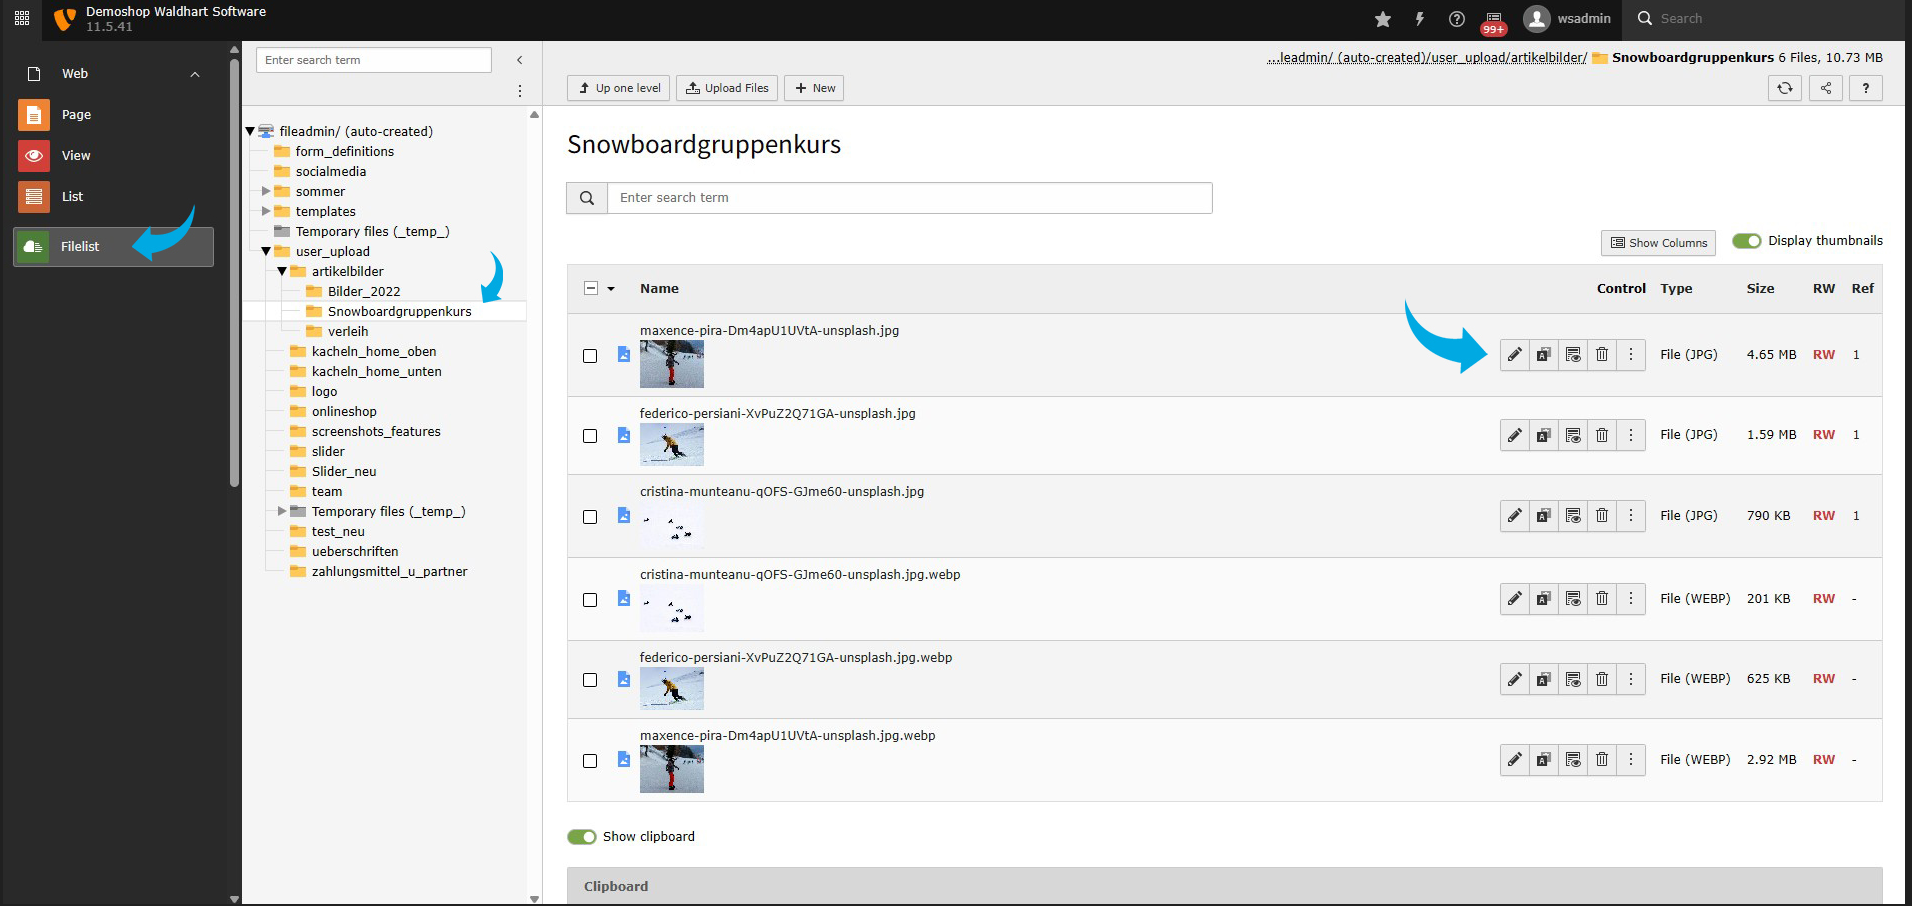1912x906 pixels.
Task: Select Bilder_2022 folder in tree
Action: tap(364, 291)
